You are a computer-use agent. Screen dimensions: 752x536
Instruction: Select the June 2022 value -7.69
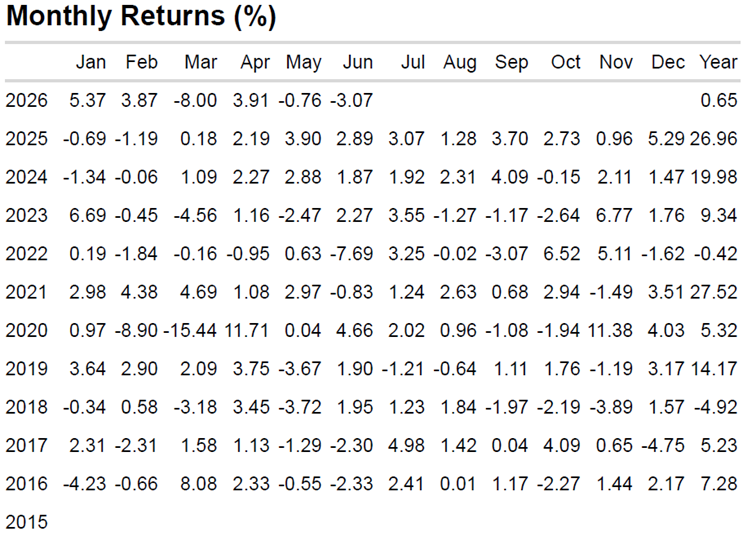352,254
